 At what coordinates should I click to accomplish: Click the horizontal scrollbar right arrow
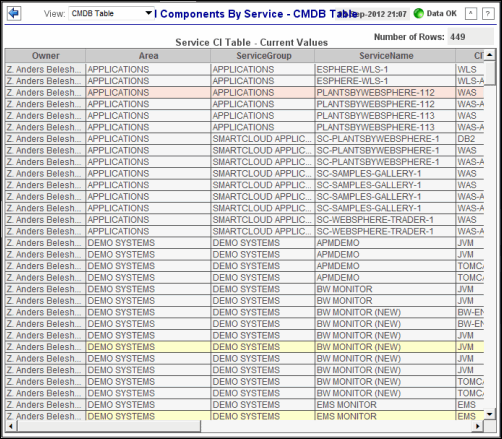[x=478, y=426]
